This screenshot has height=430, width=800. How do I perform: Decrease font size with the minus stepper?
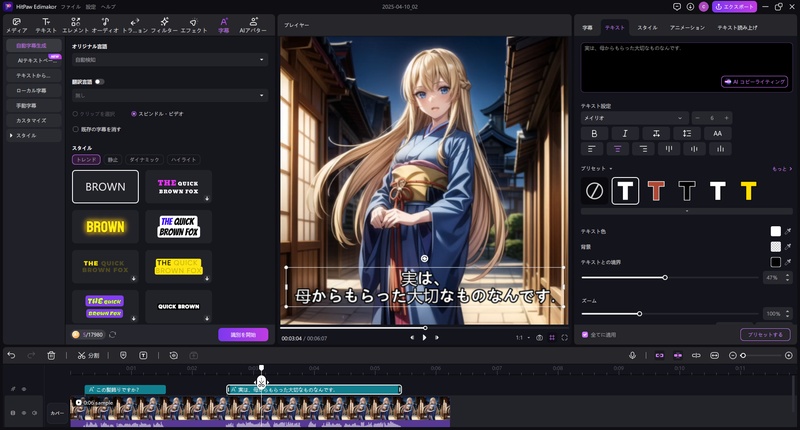[x=697, y=118]
